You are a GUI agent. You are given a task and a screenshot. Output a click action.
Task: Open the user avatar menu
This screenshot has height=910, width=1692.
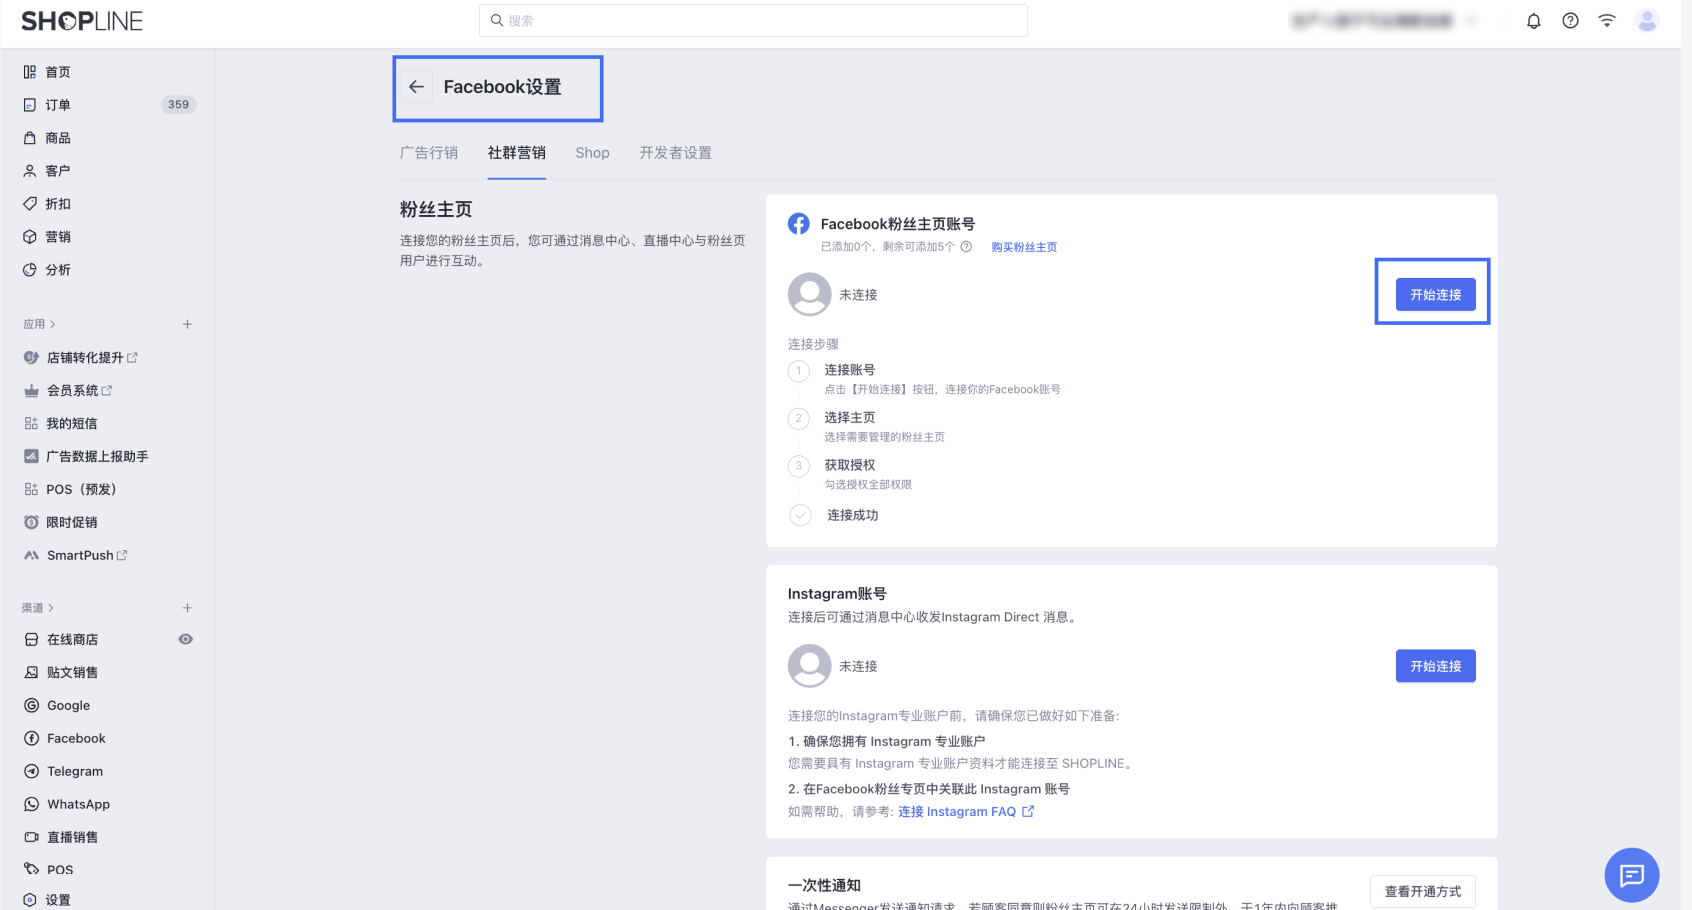(1647, 20)
